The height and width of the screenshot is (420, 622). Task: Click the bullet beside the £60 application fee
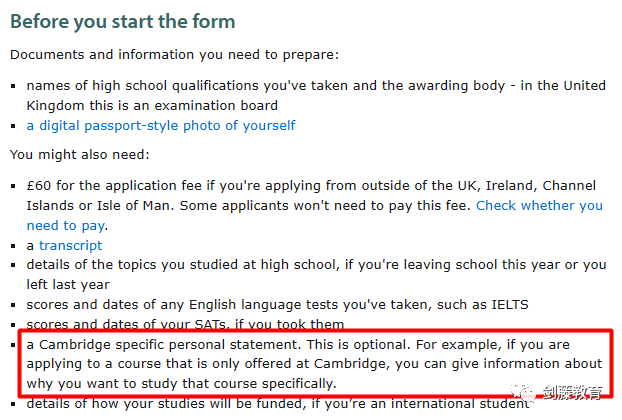pos(13,186)
